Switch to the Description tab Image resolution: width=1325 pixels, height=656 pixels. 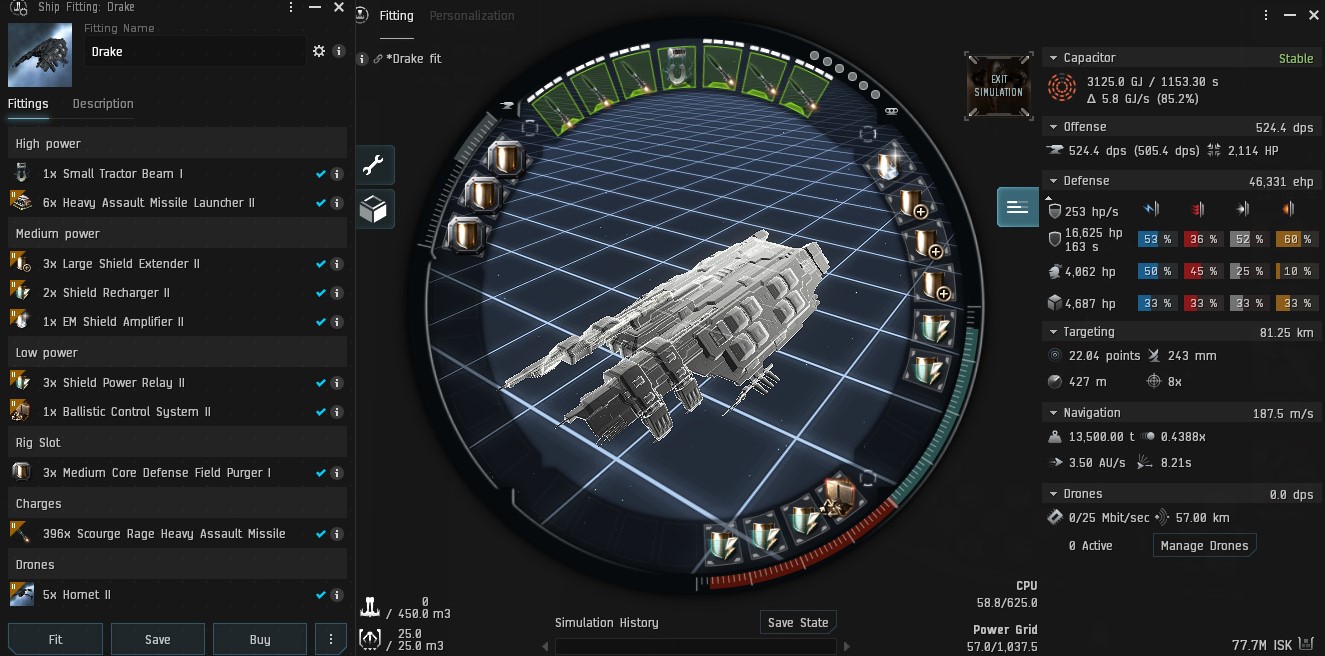point(103,104)
